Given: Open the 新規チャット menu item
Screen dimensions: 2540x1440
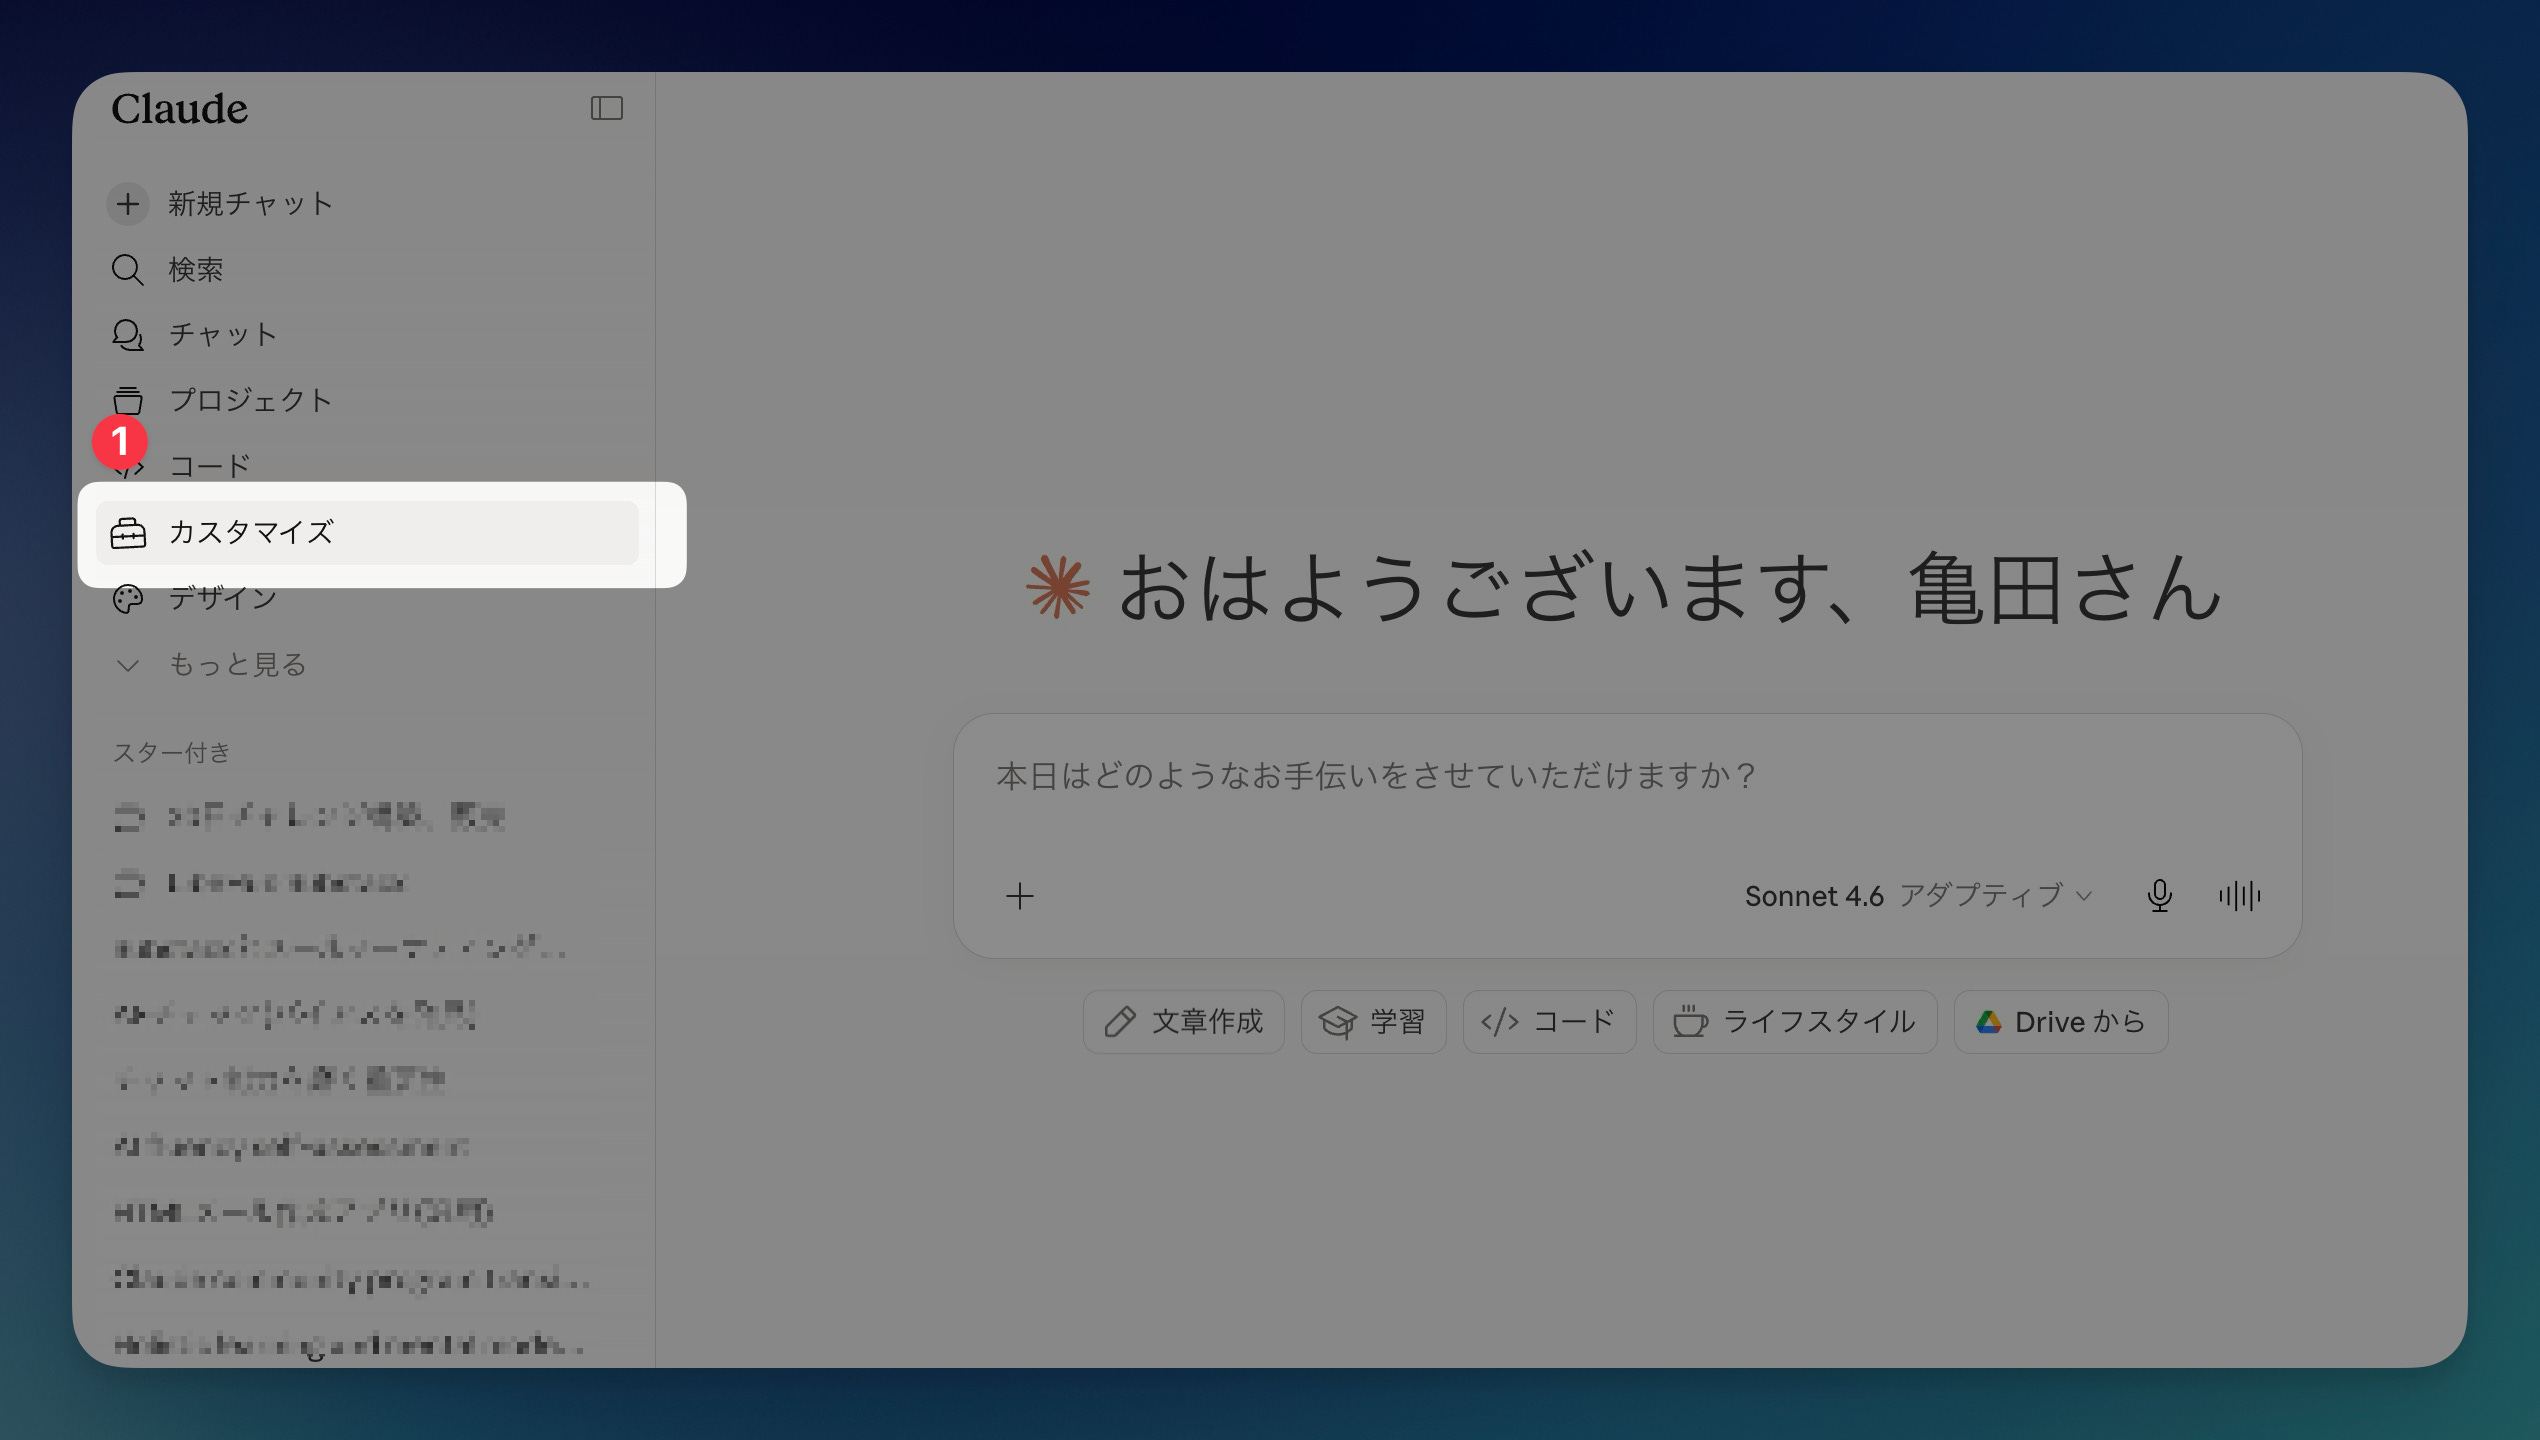Looking at the screenshot, I should [x=367, y=204].
